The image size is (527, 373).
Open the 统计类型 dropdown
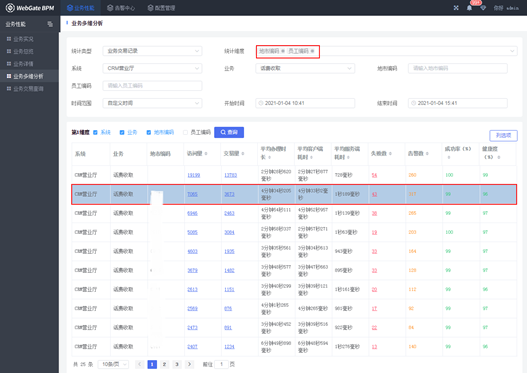point(152,51)
